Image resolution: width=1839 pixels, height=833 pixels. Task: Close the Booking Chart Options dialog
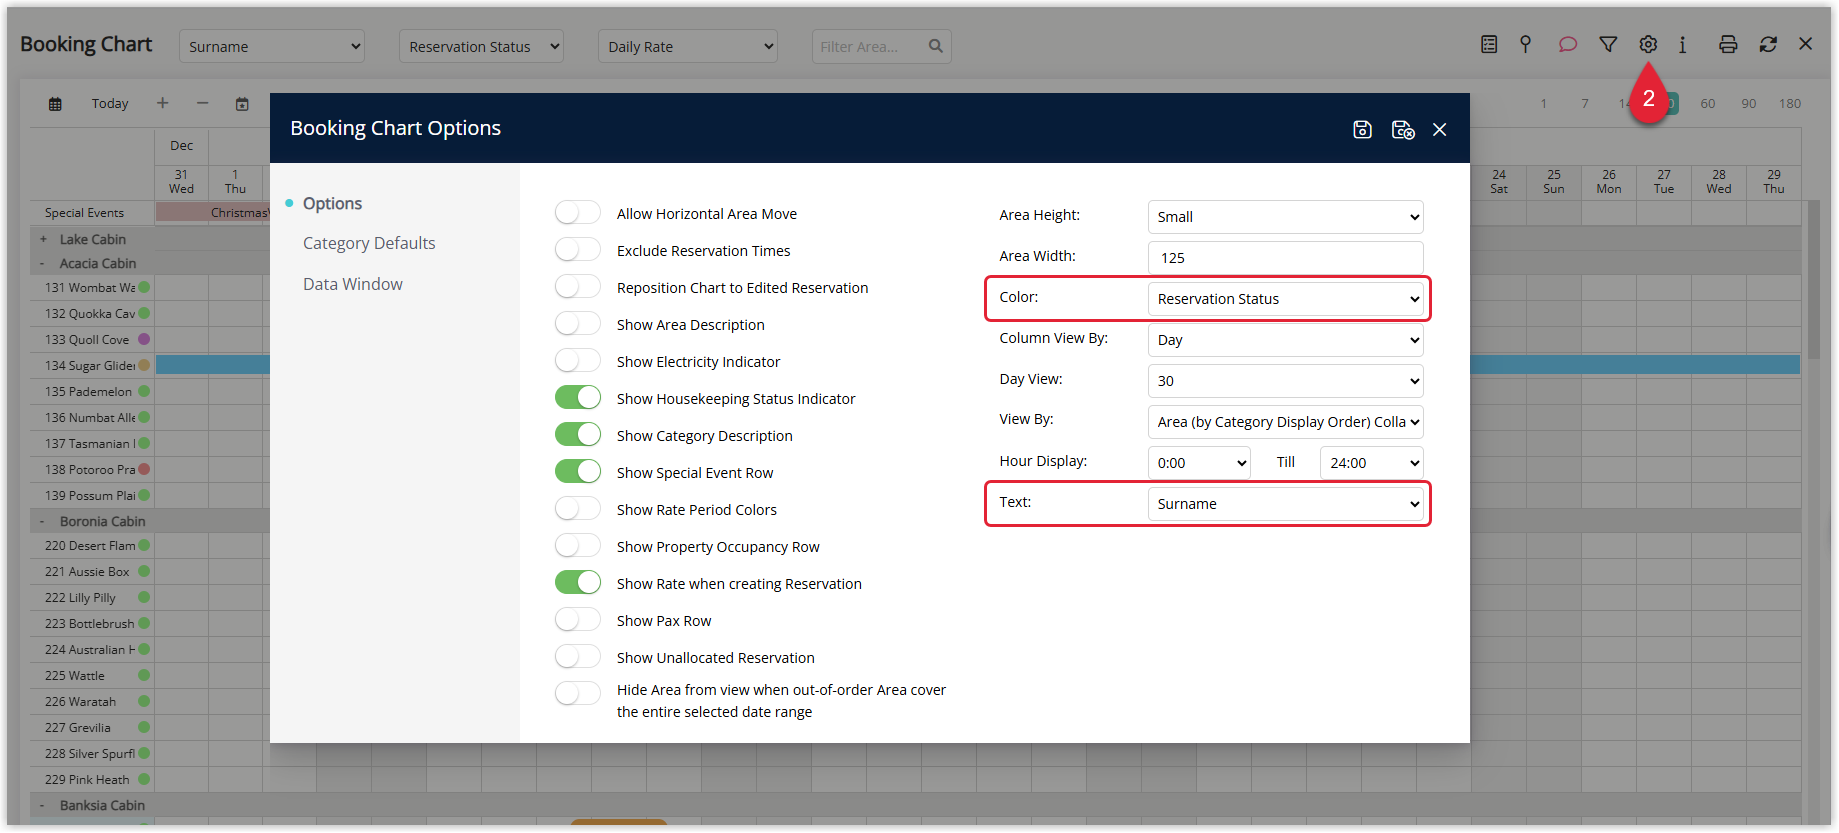(x=1439, y=129)
